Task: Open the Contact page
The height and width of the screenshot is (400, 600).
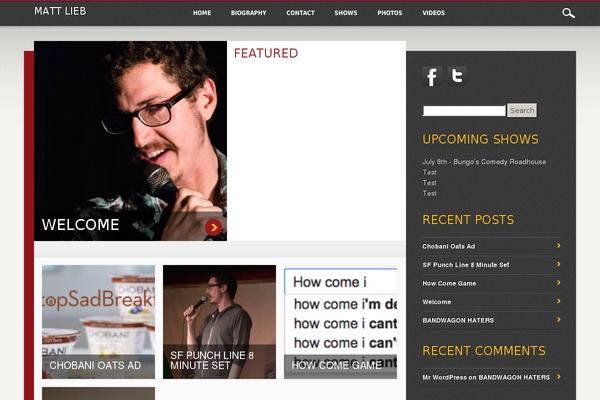Action: tap(300, 13)
